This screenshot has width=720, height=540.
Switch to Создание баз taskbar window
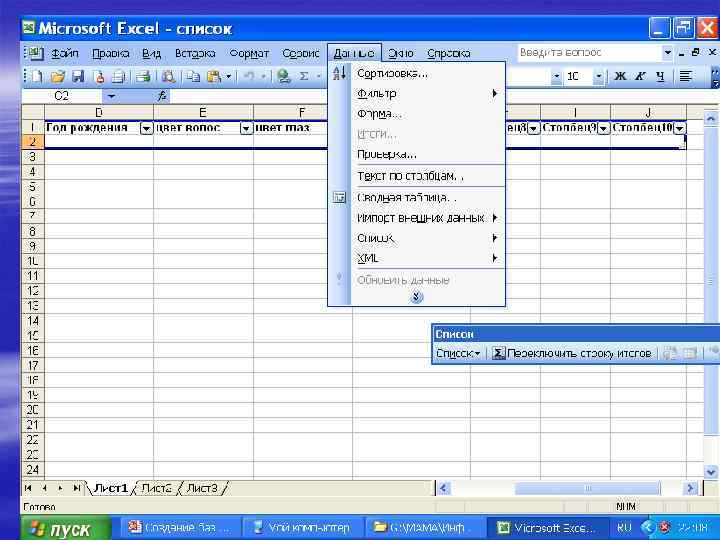(180, 528)
